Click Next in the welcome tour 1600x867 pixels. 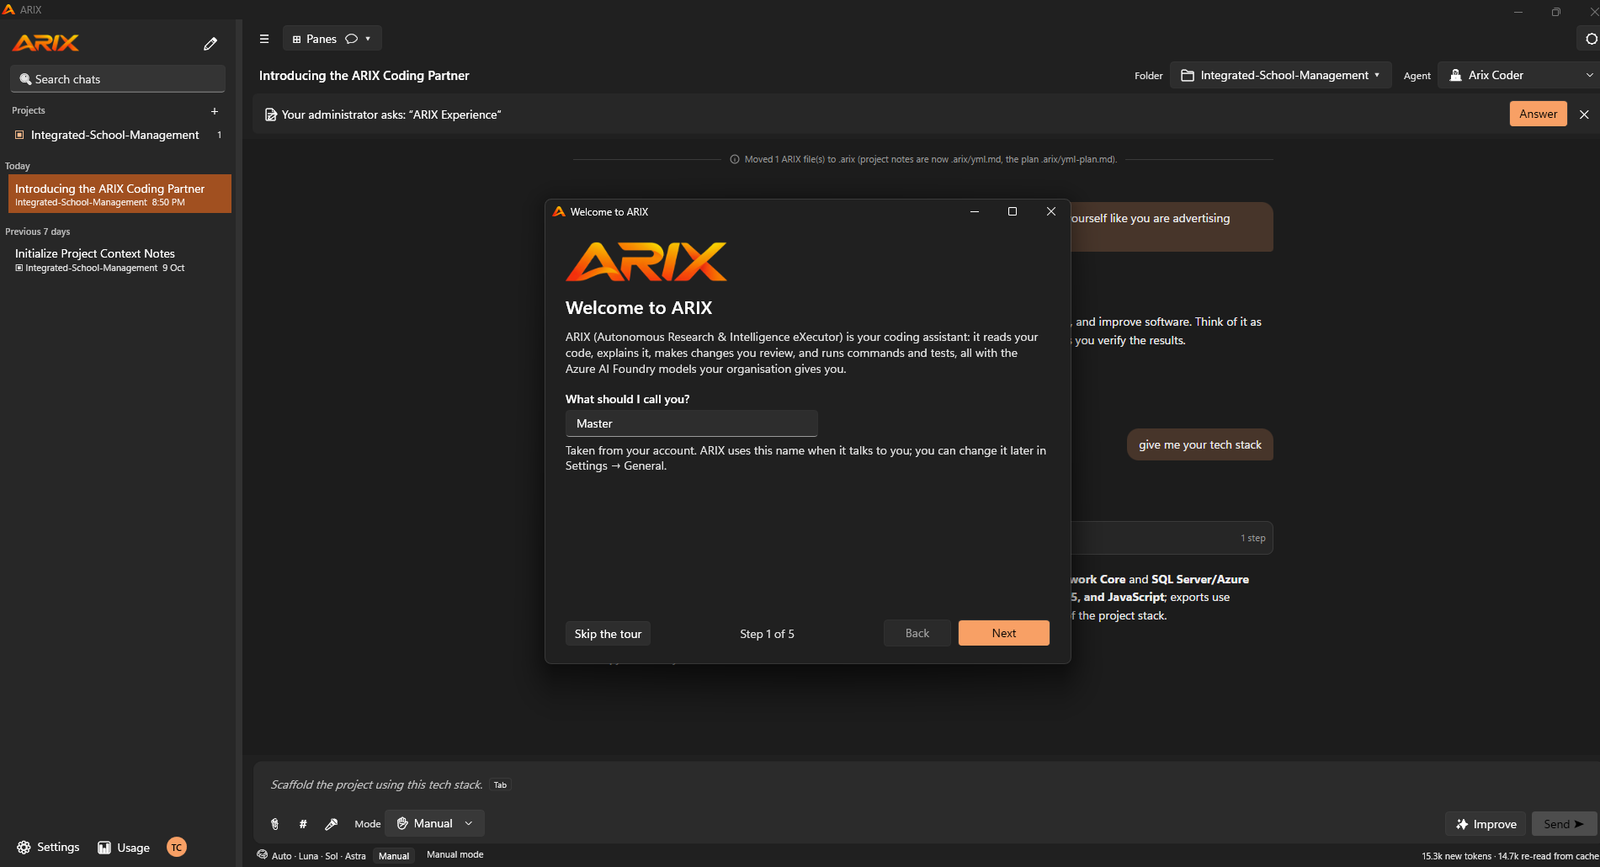click(x=1004, y=633)
